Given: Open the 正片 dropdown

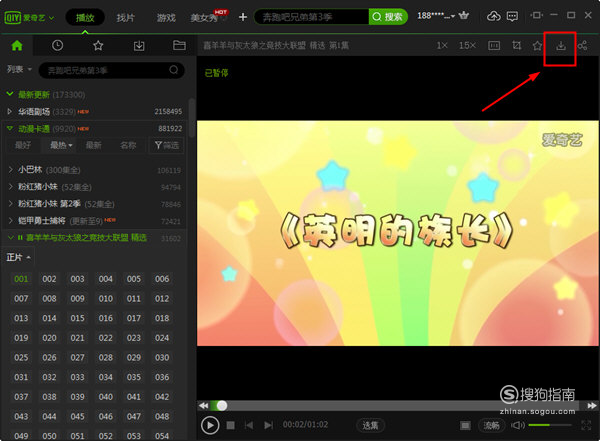Looking at the screenshot, I should [19, 257].
